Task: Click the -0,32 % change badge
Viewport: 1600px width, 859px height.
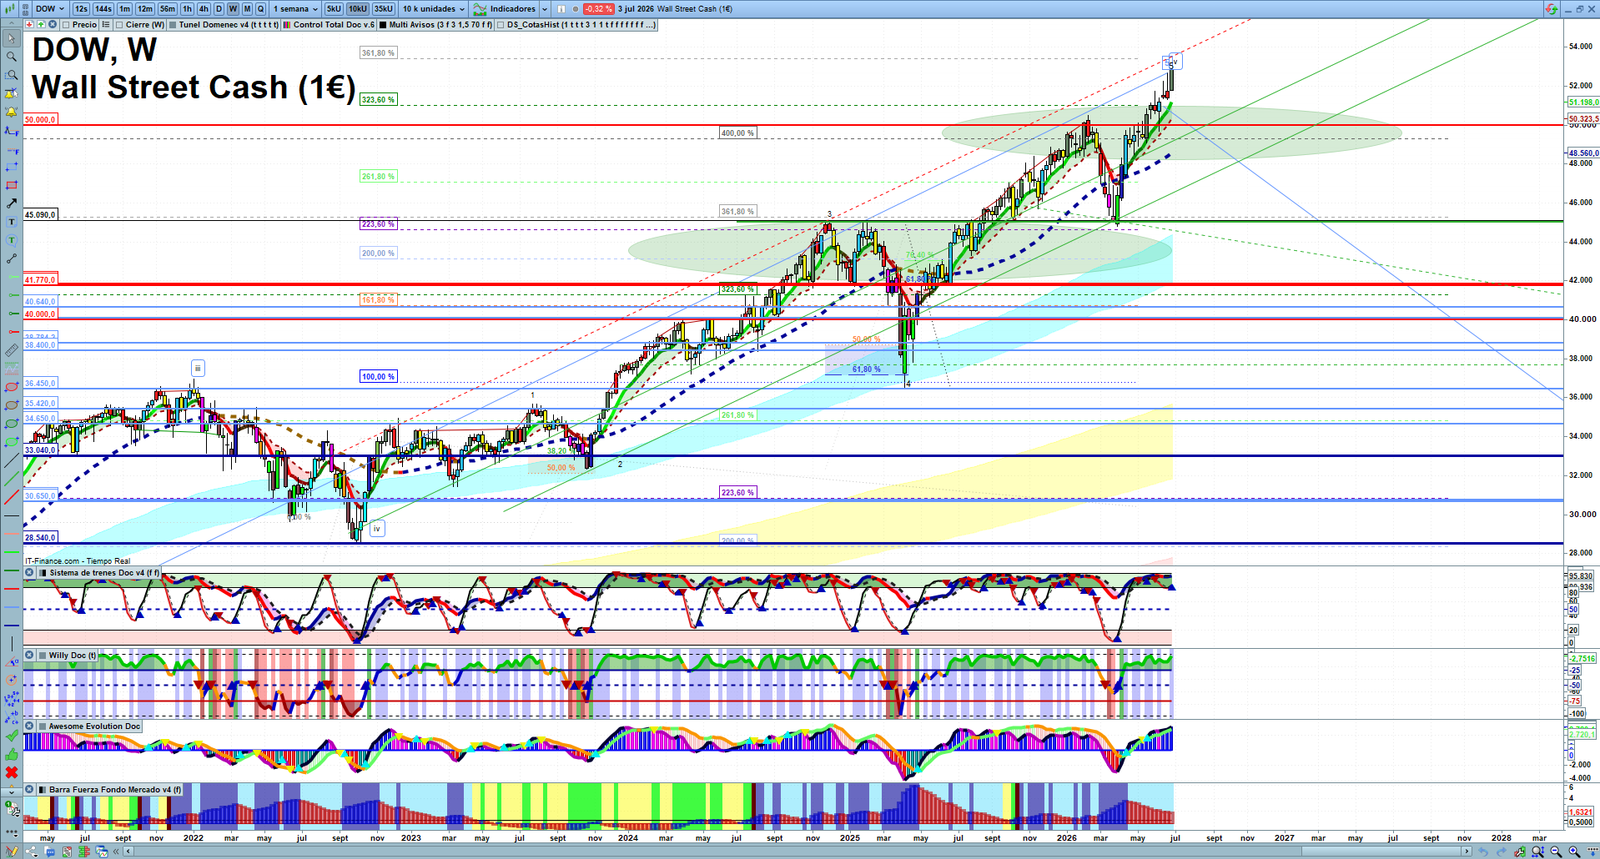Action: pyautogui.click(x=598, y=9)
